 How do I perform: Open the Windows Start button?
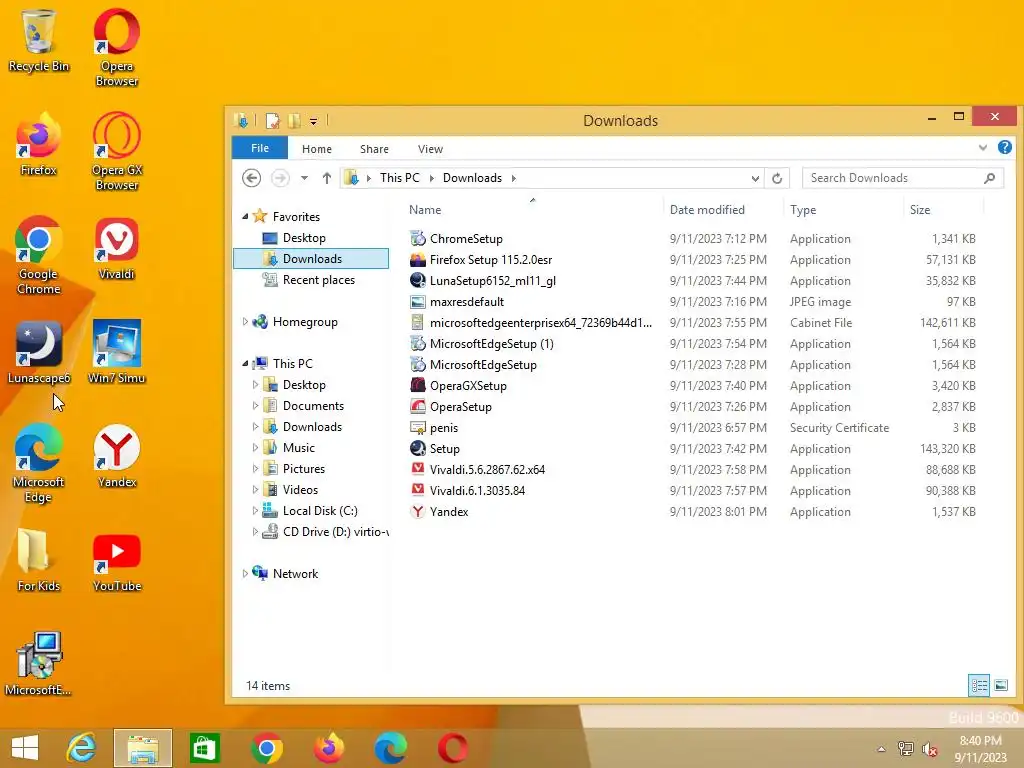tap(25, 748)
